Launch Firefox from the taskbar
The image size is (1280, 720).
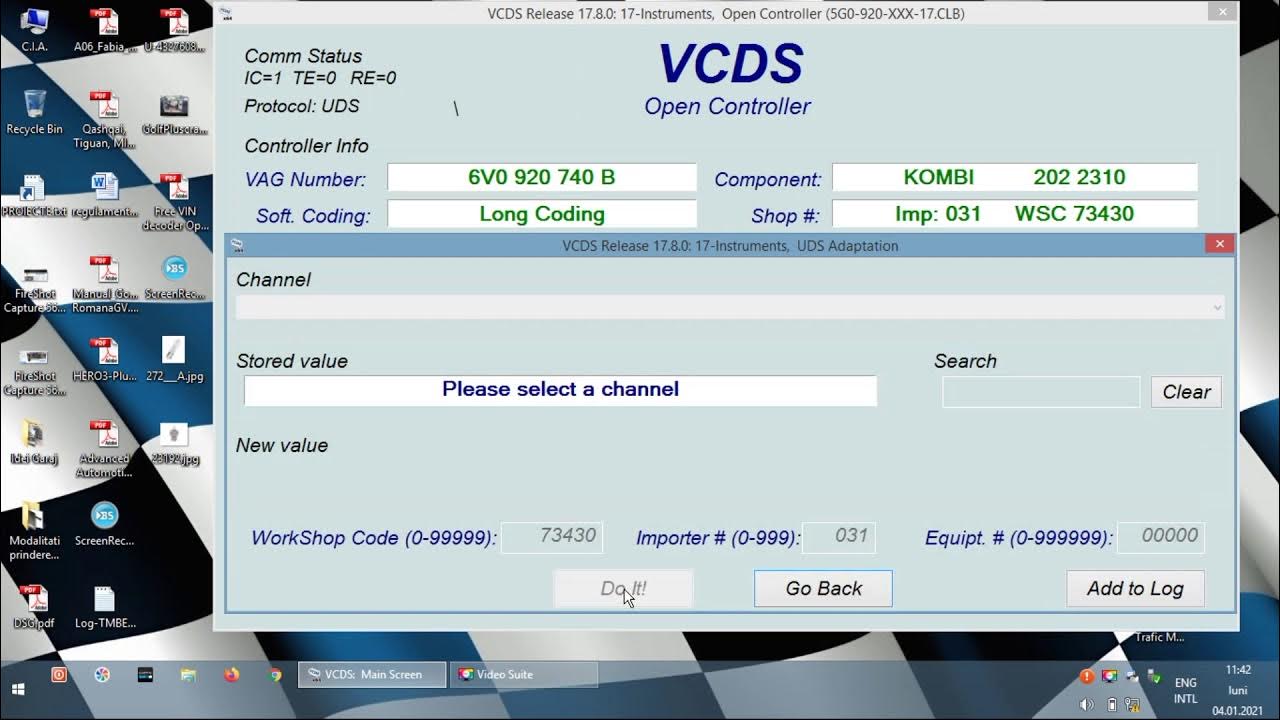[x=232, y=675]
